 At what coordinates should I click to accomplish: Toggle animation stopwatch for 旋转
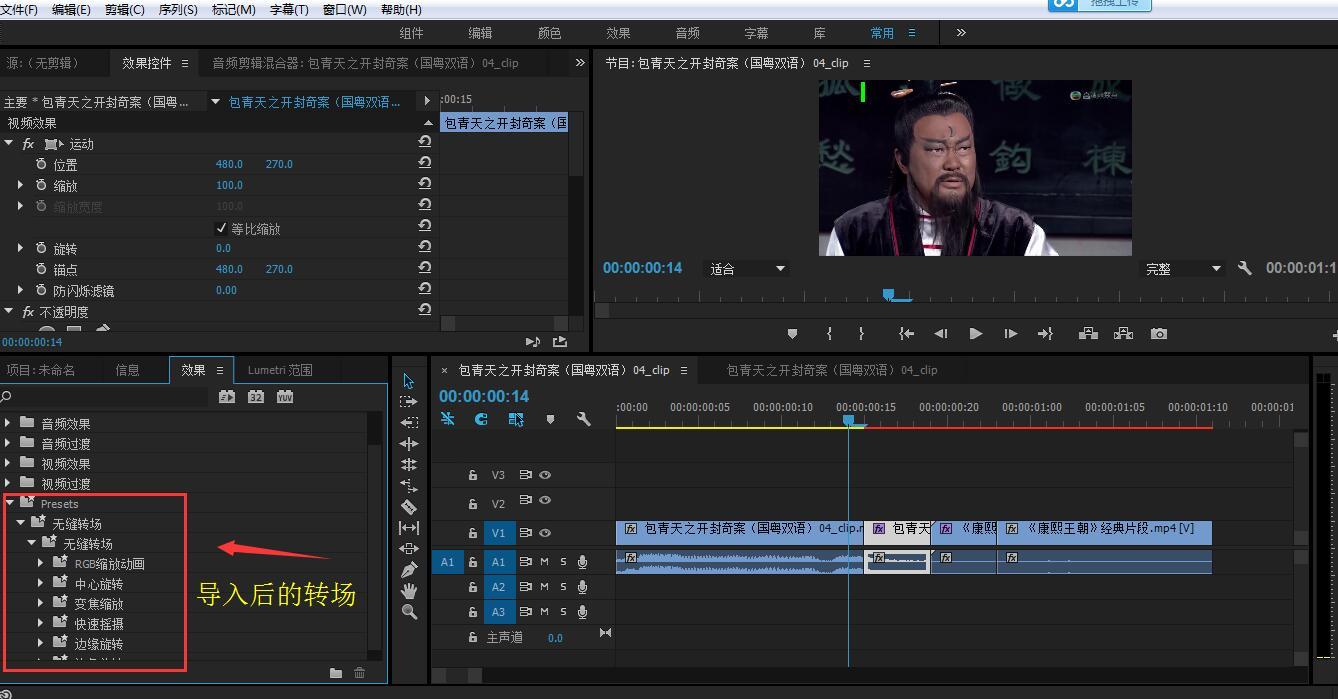pos(41,248)
